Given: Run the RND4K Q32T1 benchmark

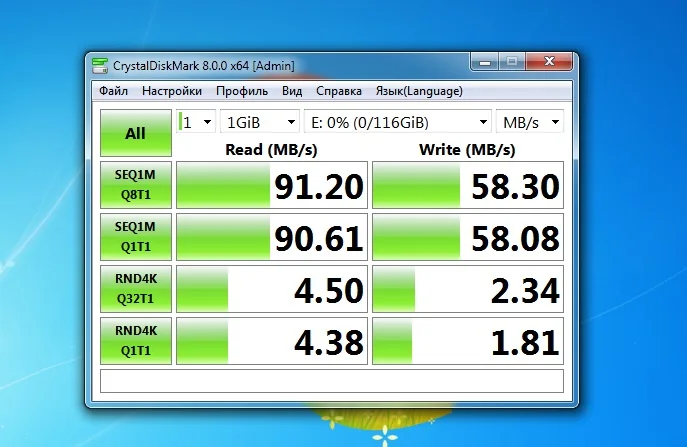Looking at the screenshot, I should (136, 289).
